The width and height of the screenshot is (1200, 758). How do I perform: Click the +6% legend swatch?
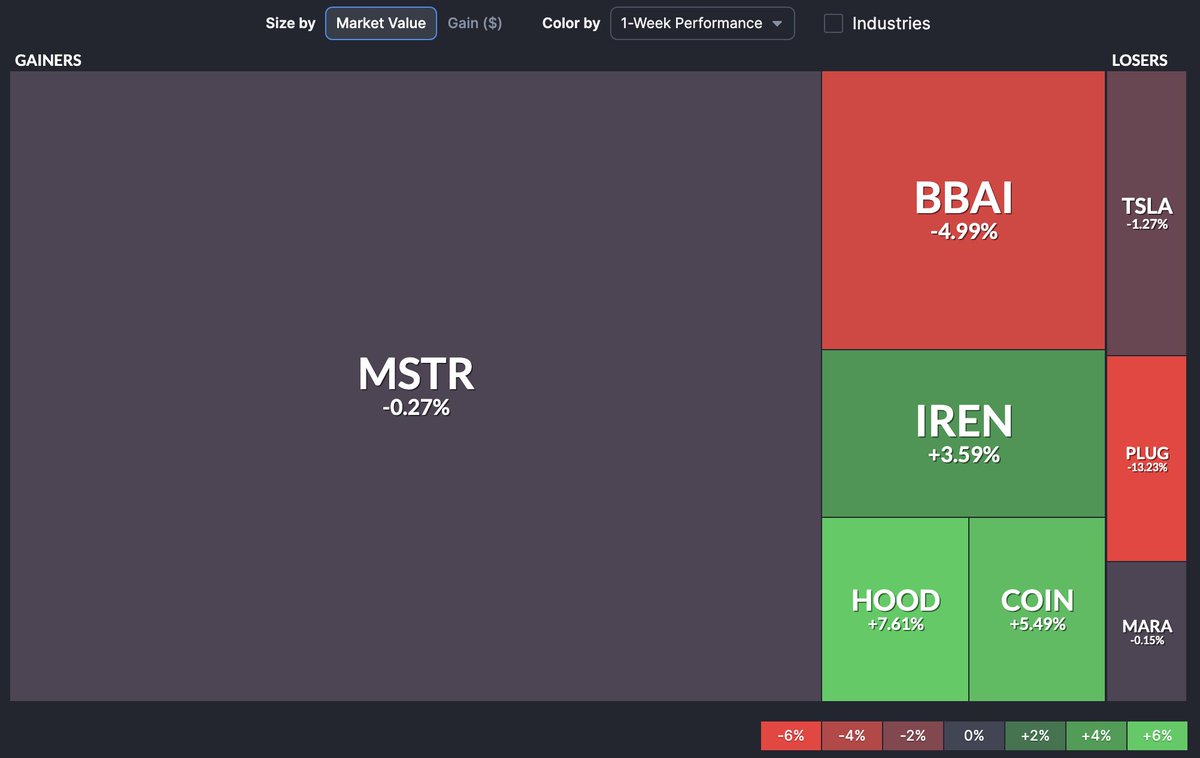[x=1157, y=736]
